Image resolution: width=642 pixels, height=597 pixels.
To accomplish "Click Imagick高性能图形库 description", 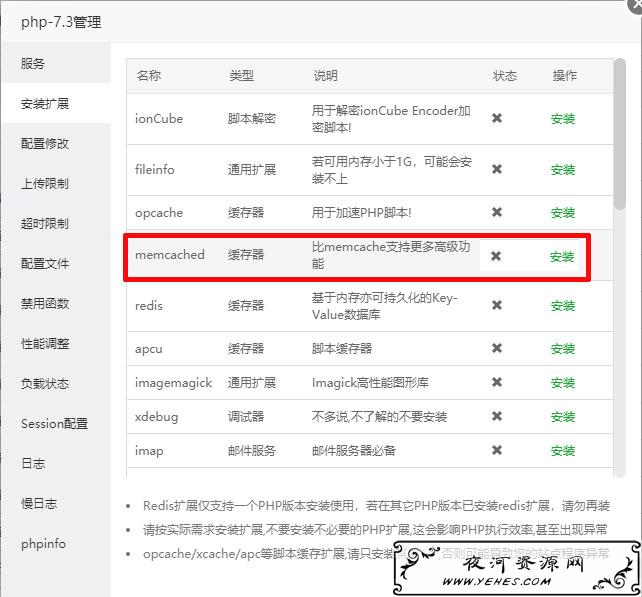I will (x=370, y=383).
